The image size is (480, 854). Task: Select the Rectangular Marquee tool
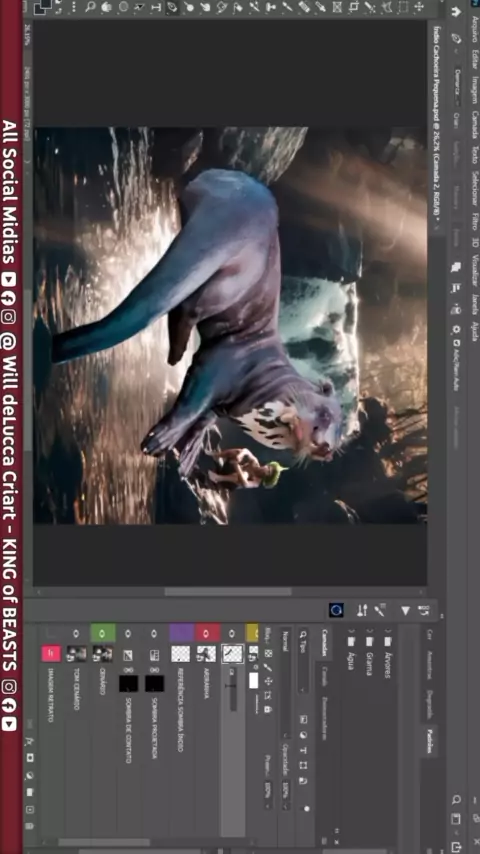tap(404, 8)
